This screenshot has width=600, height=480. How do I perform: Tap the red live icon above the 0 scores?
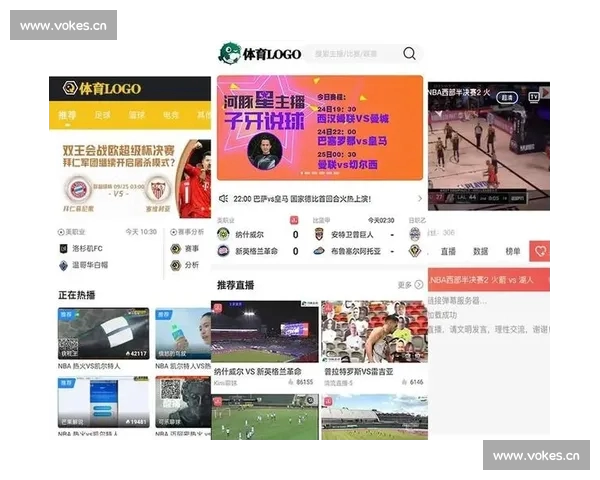click(294, 220)
